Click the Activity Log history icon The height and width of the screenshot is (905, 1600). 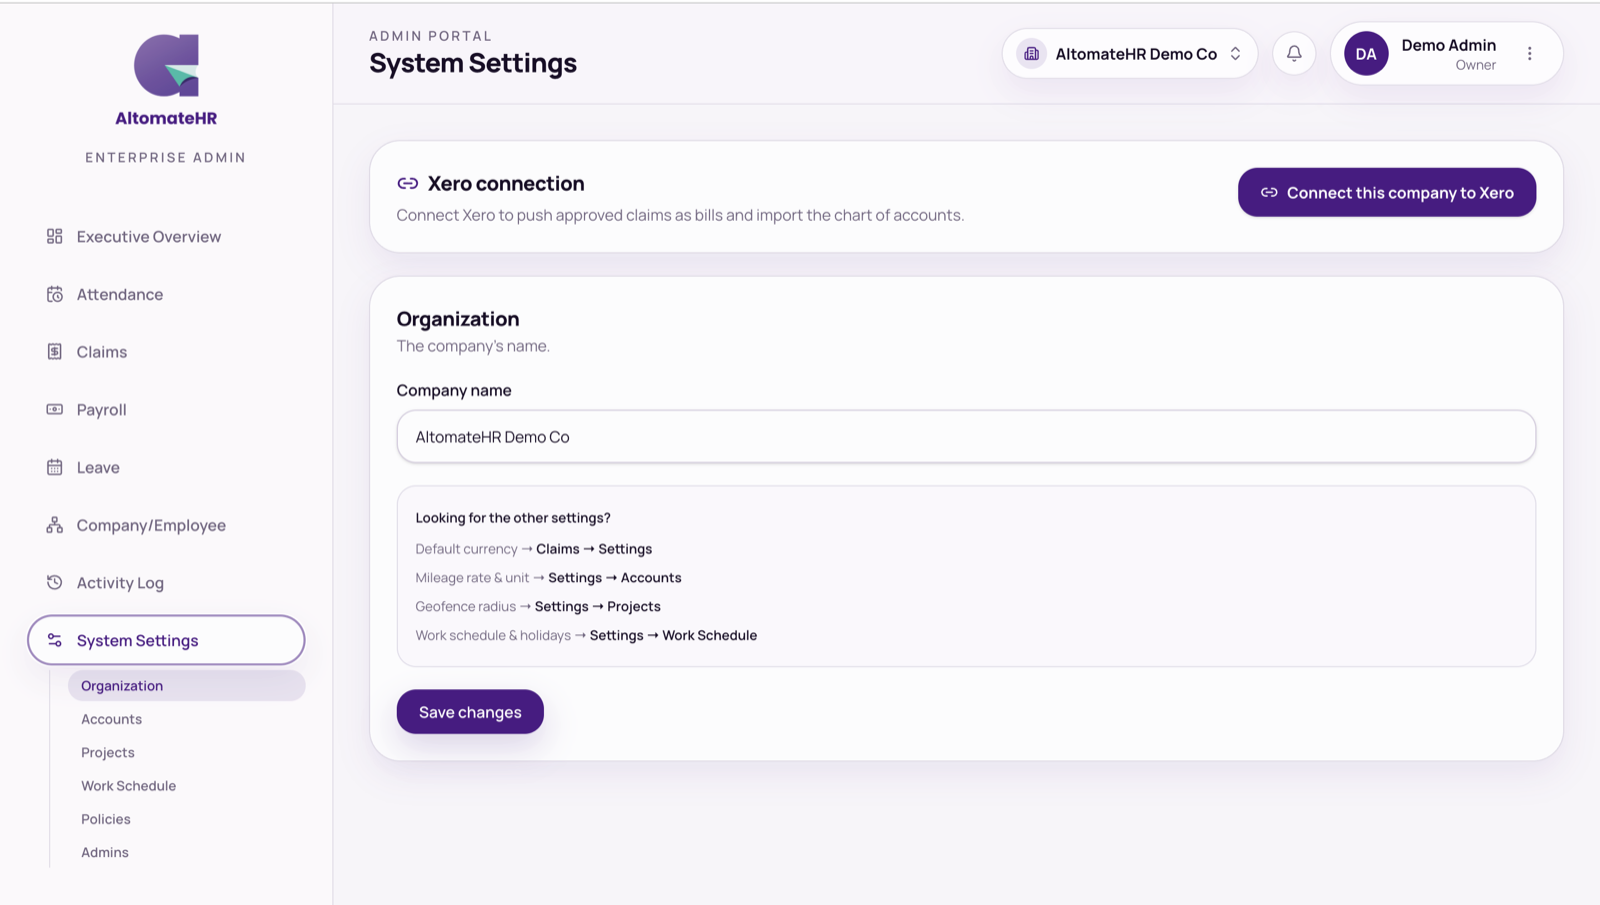(55, 583)
